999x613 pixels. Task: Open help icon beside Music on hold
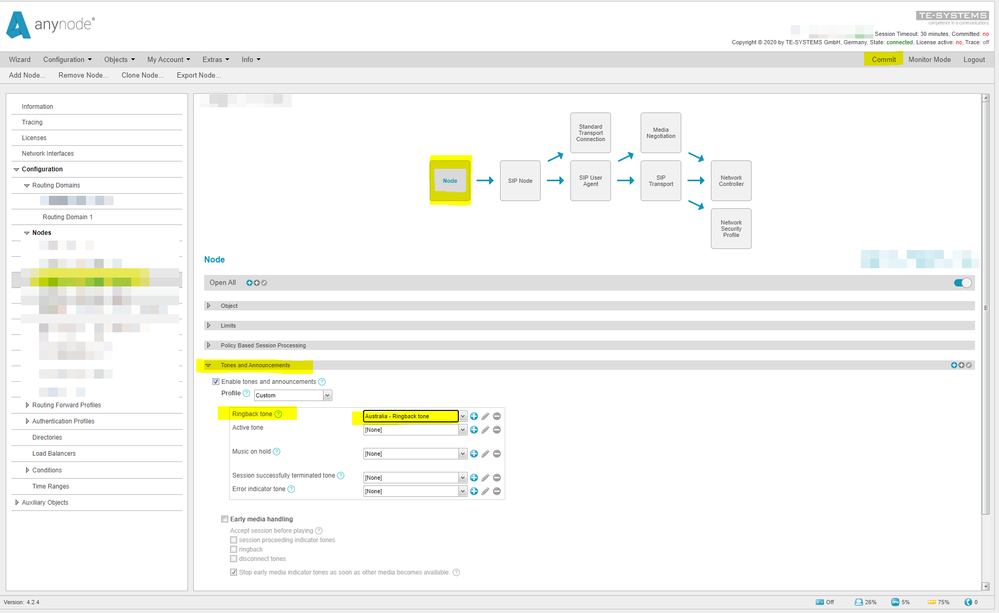[x=277, y=452]
